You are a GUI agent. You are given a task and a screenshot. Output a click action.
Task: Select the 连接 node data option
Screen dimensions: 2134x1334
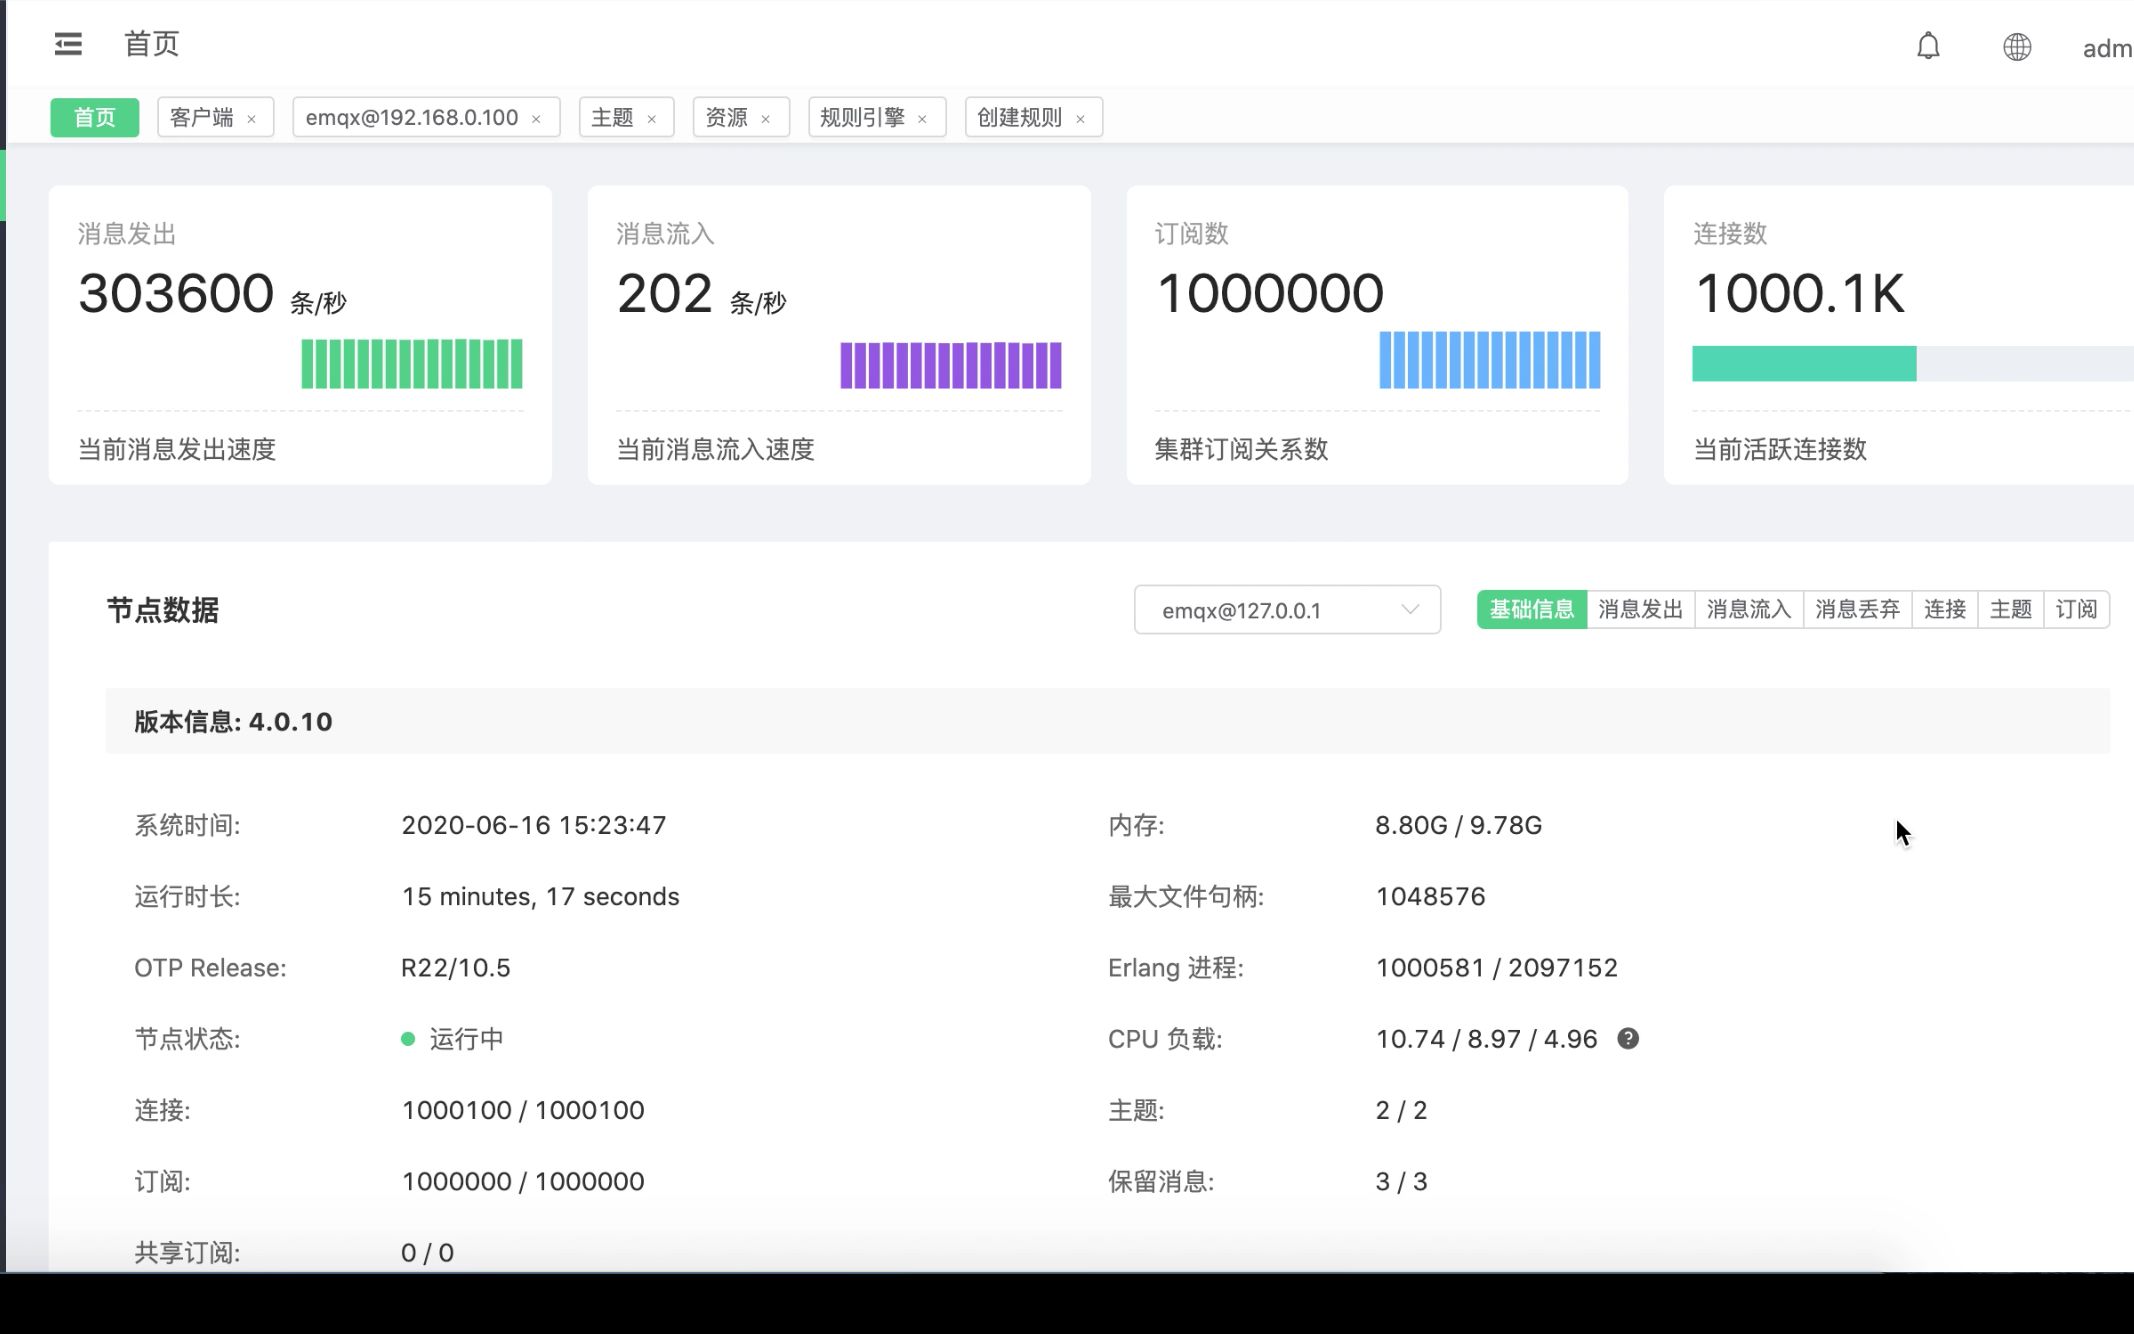tap(1945, 609)
